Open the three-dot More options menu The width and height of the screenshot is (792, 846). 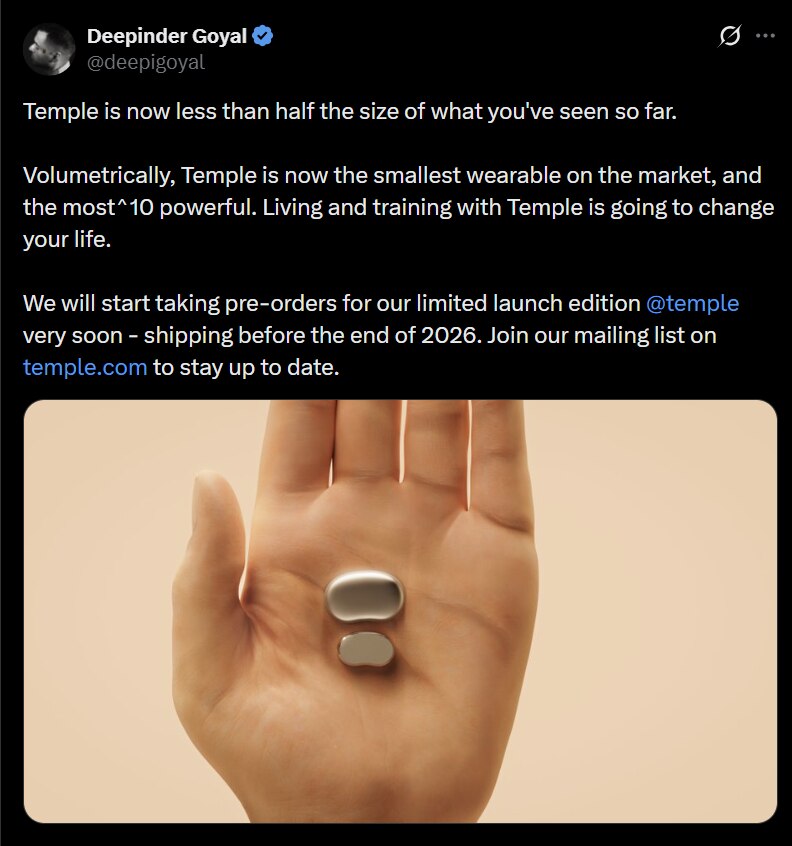click(x=765, y=36)
